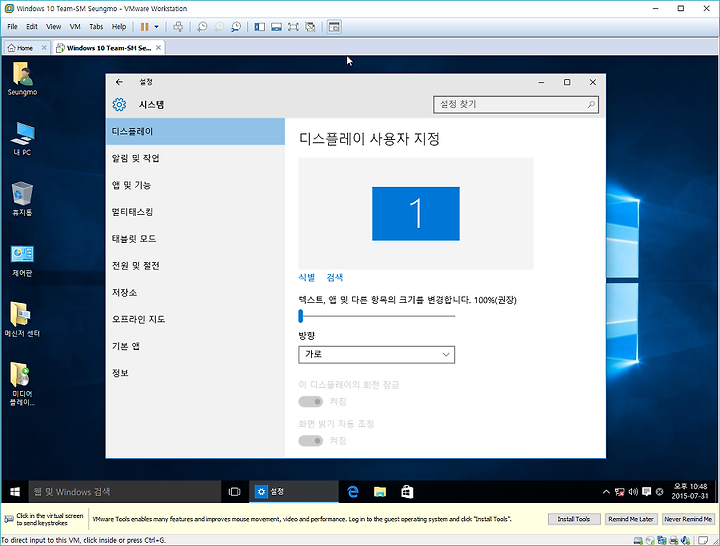
Task: Open the Help menu
Action: (x=119, y=27)
